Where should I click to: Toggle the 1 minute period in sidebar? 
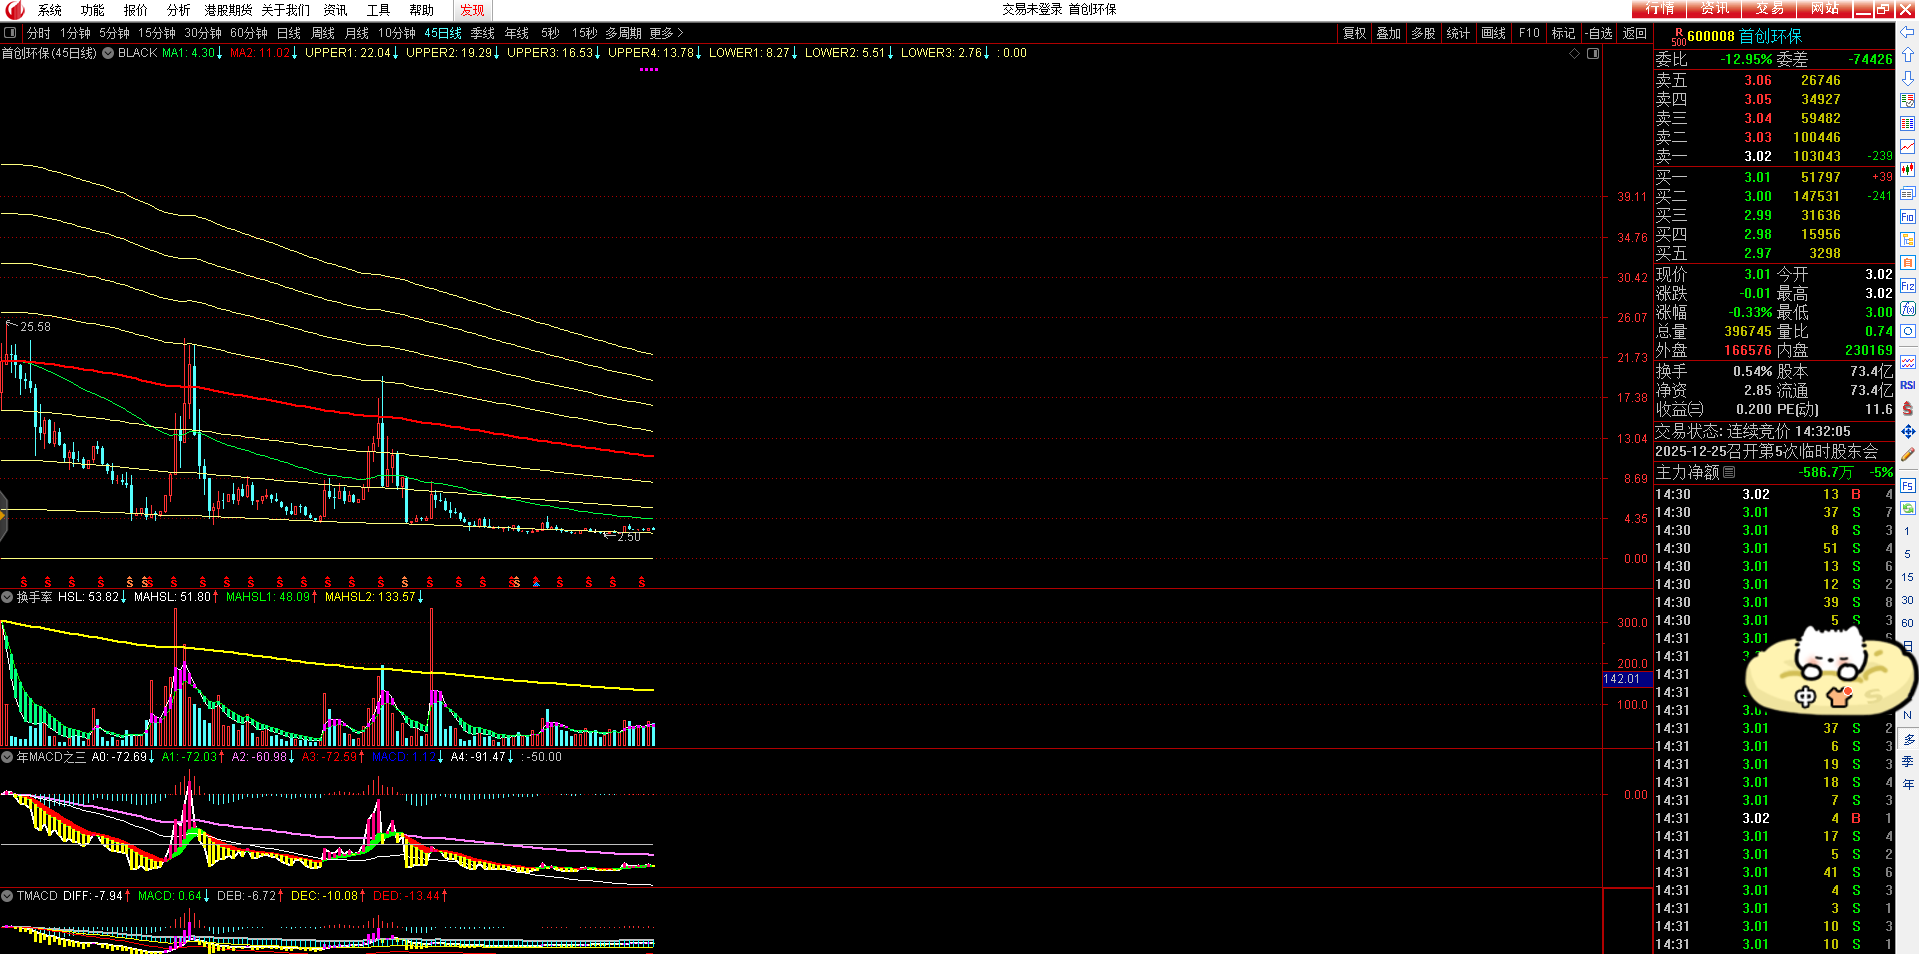point(1907,531)
